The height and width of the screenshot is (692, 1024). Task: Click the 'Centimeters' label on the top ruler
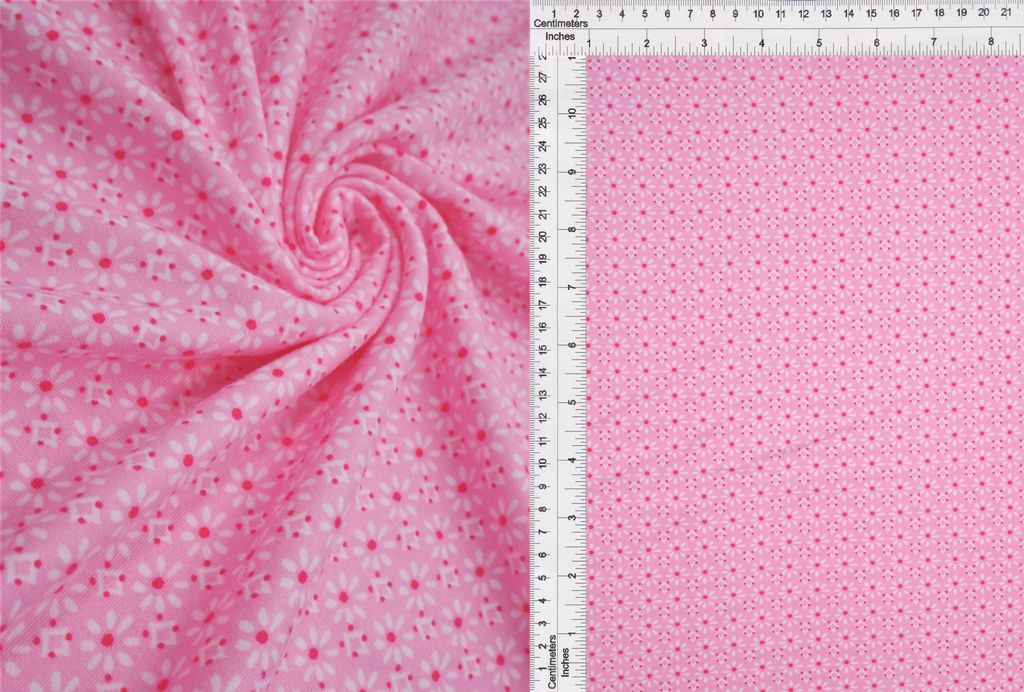click(561, 22)
